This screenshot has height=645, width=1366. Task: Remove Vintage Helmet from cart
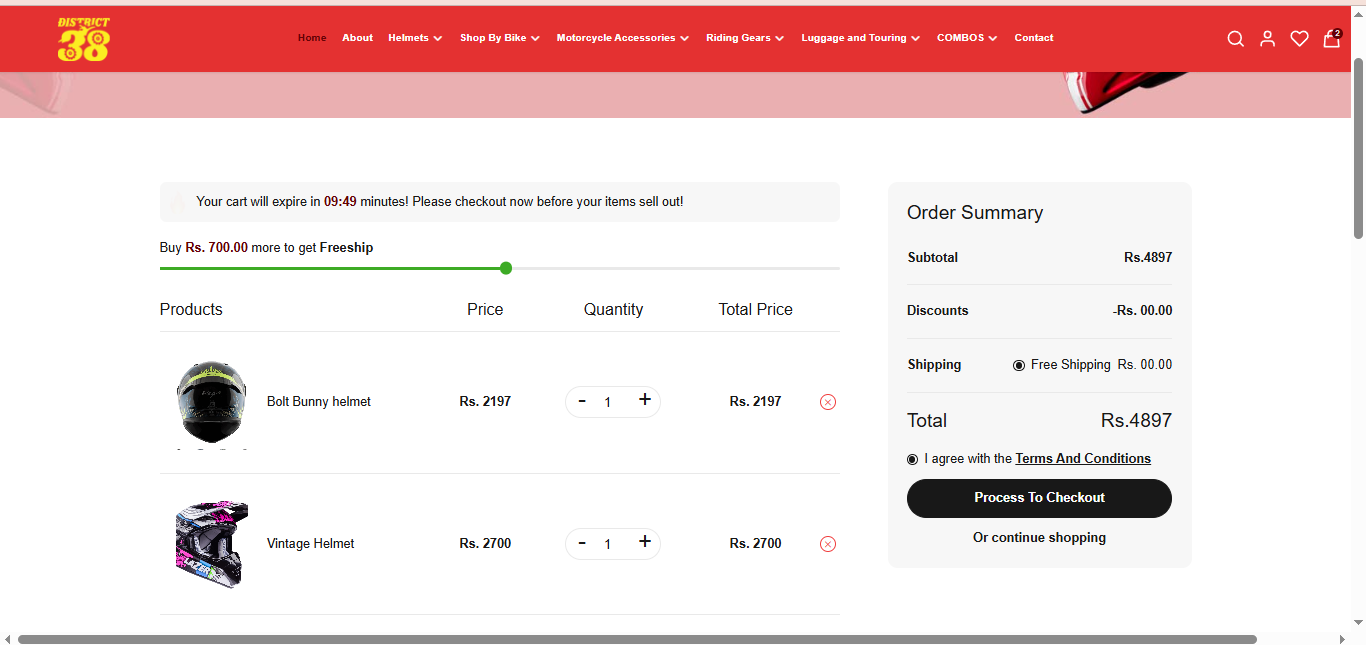(828, 544)
